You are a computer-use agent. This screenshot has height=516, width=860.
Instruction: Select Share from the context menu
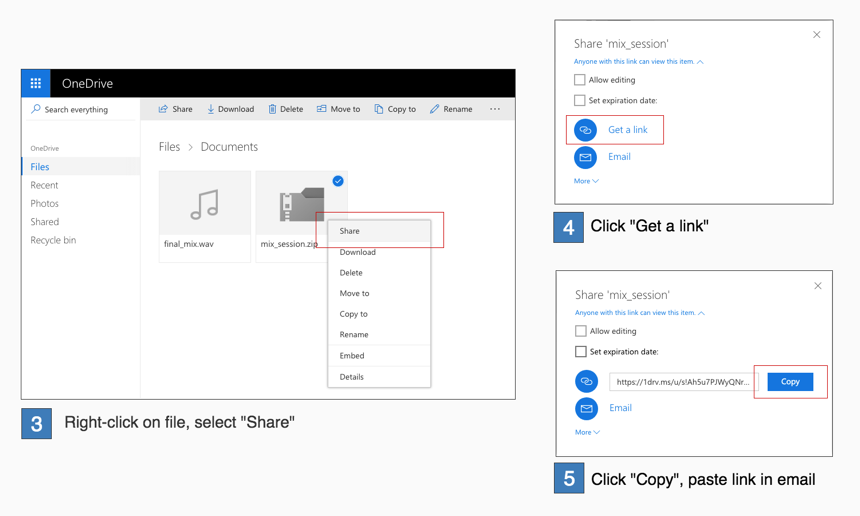pos(350,231)
